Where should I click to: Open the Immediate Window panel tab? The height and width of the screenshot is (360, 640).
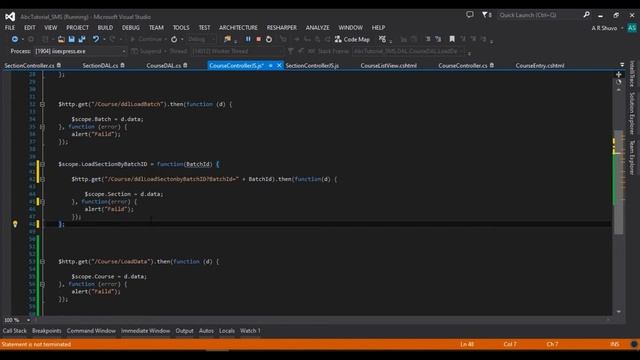[145, 331]
